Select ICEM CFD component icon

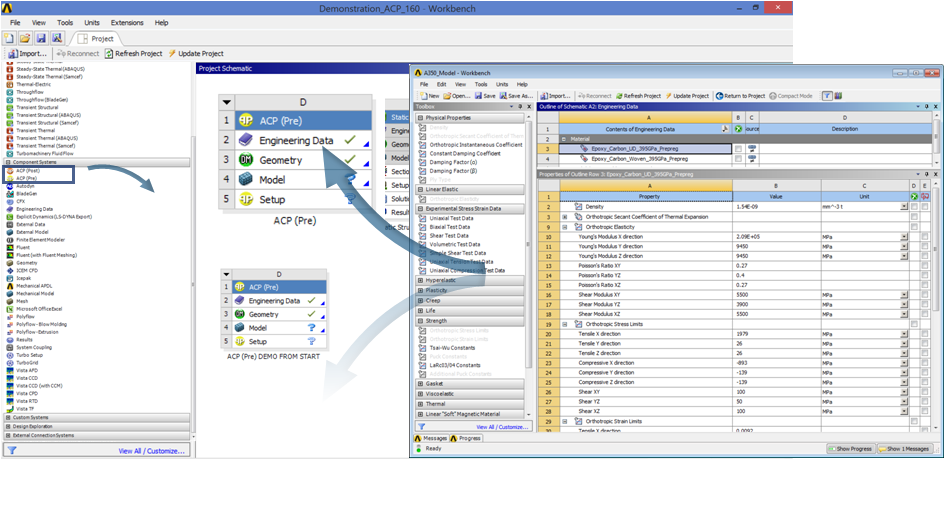(x=10, y=271)
